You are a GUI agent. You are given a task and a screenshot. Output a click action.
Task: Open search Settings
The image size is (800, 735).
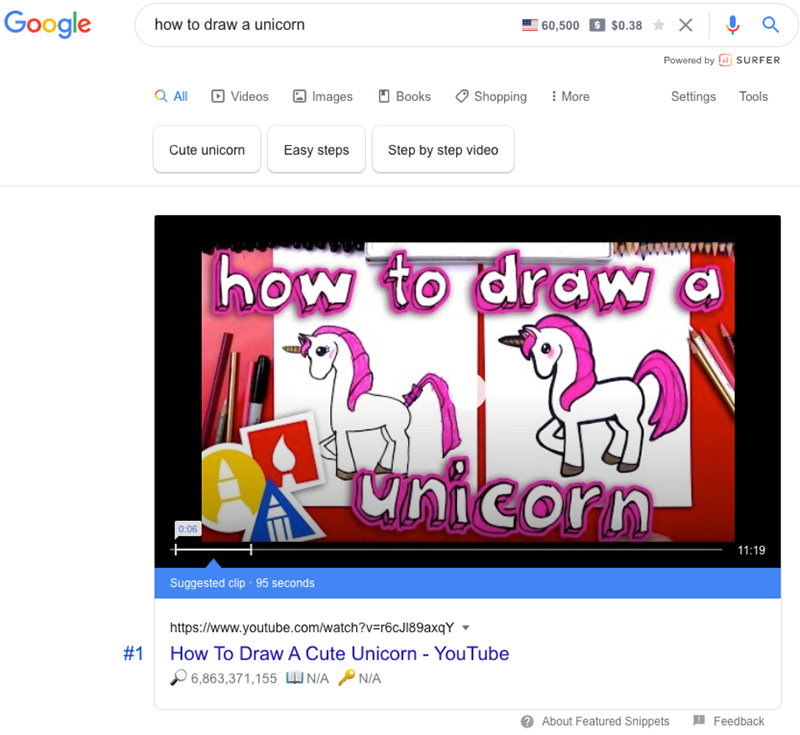693,96
